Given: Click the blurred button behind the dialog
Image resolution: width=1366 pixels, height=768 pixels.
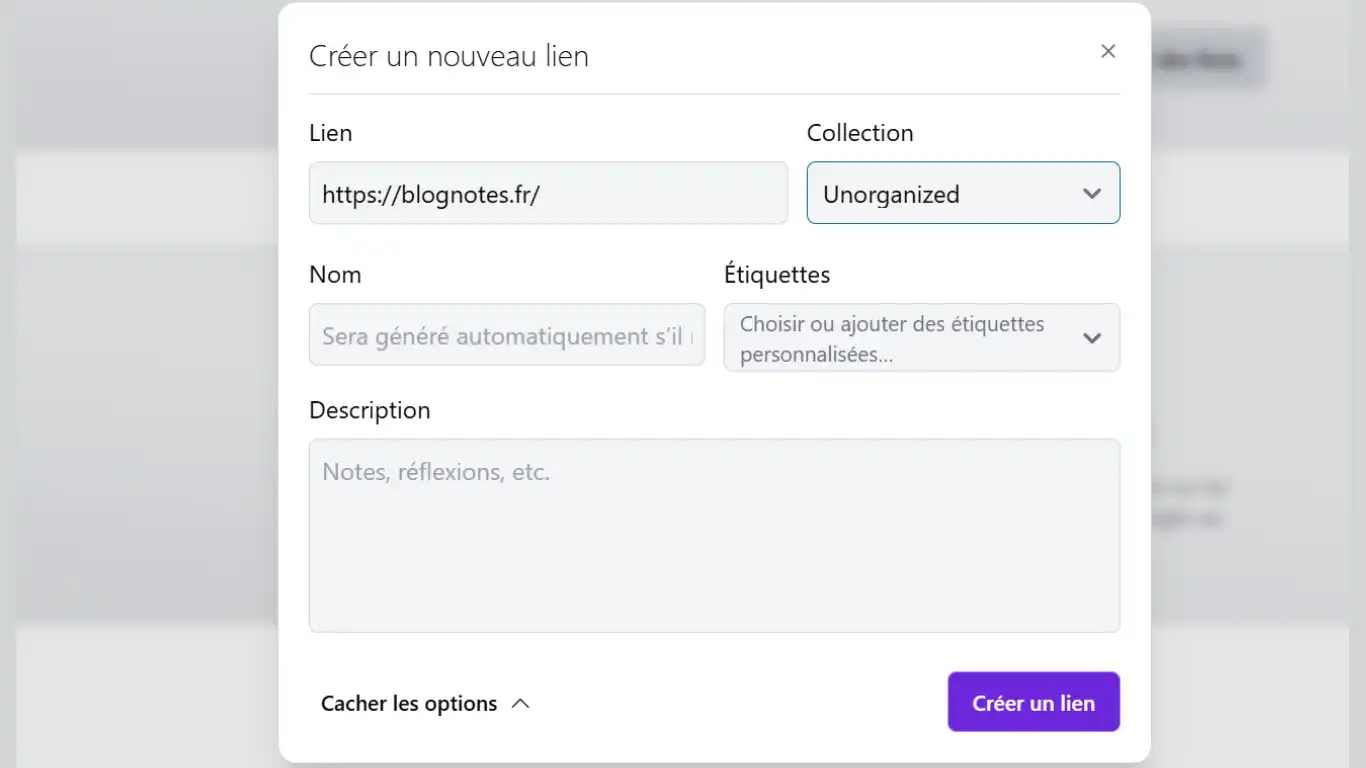Looking at the screenshot, I should pyautogui.click(x=1210, y=60).
